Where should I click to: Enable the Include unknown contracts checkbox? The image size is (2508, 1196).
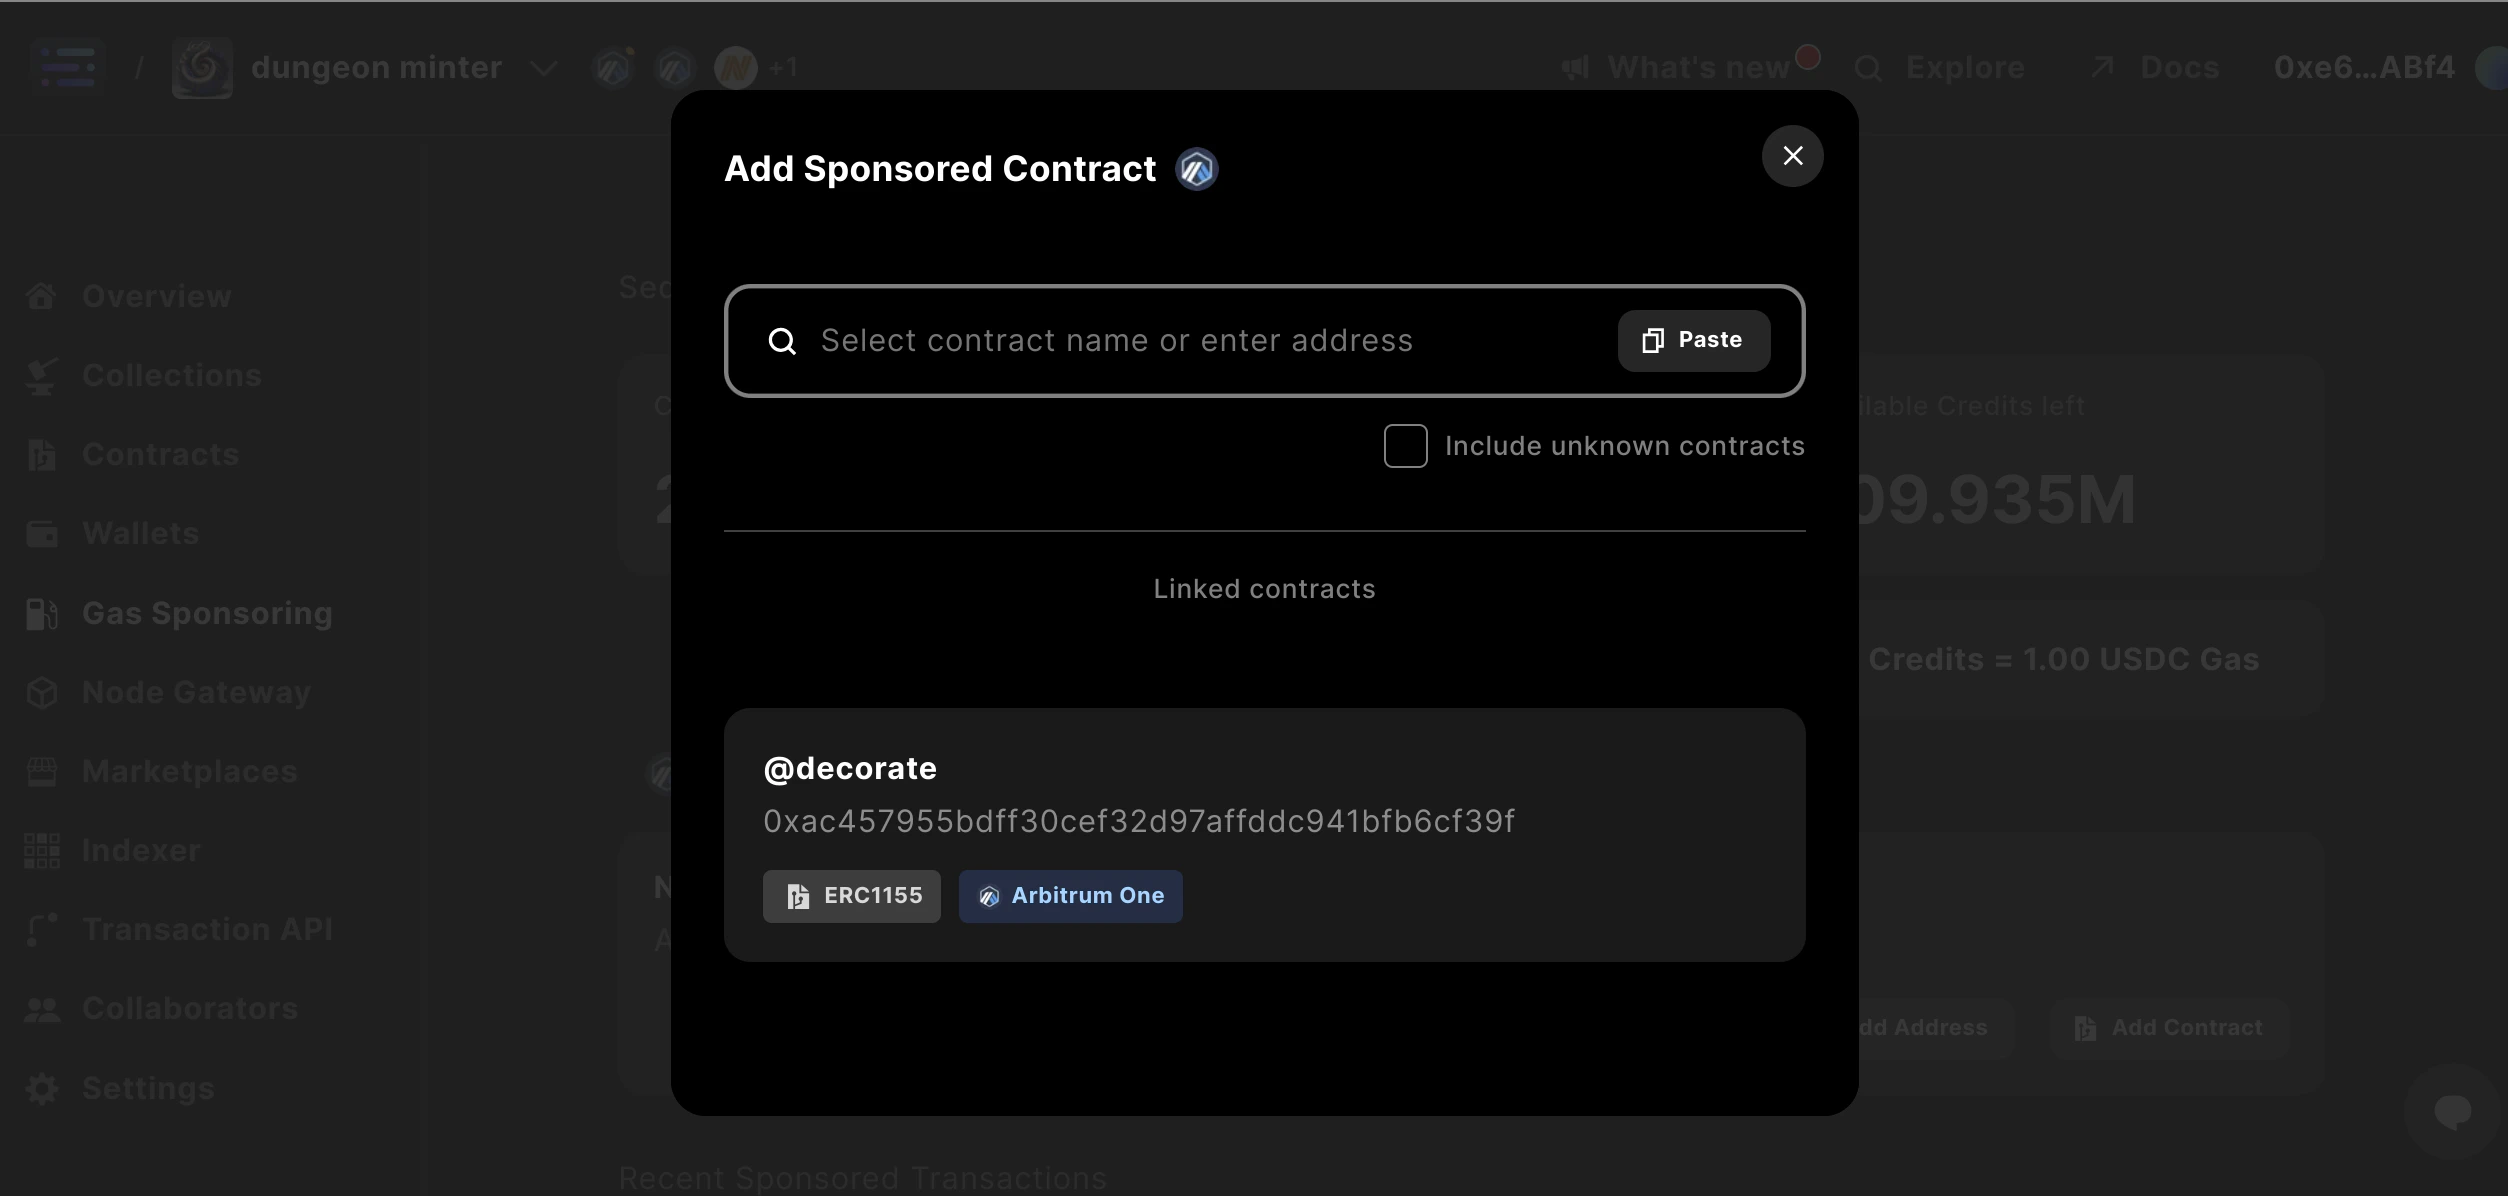click(x=1405, y=446)
